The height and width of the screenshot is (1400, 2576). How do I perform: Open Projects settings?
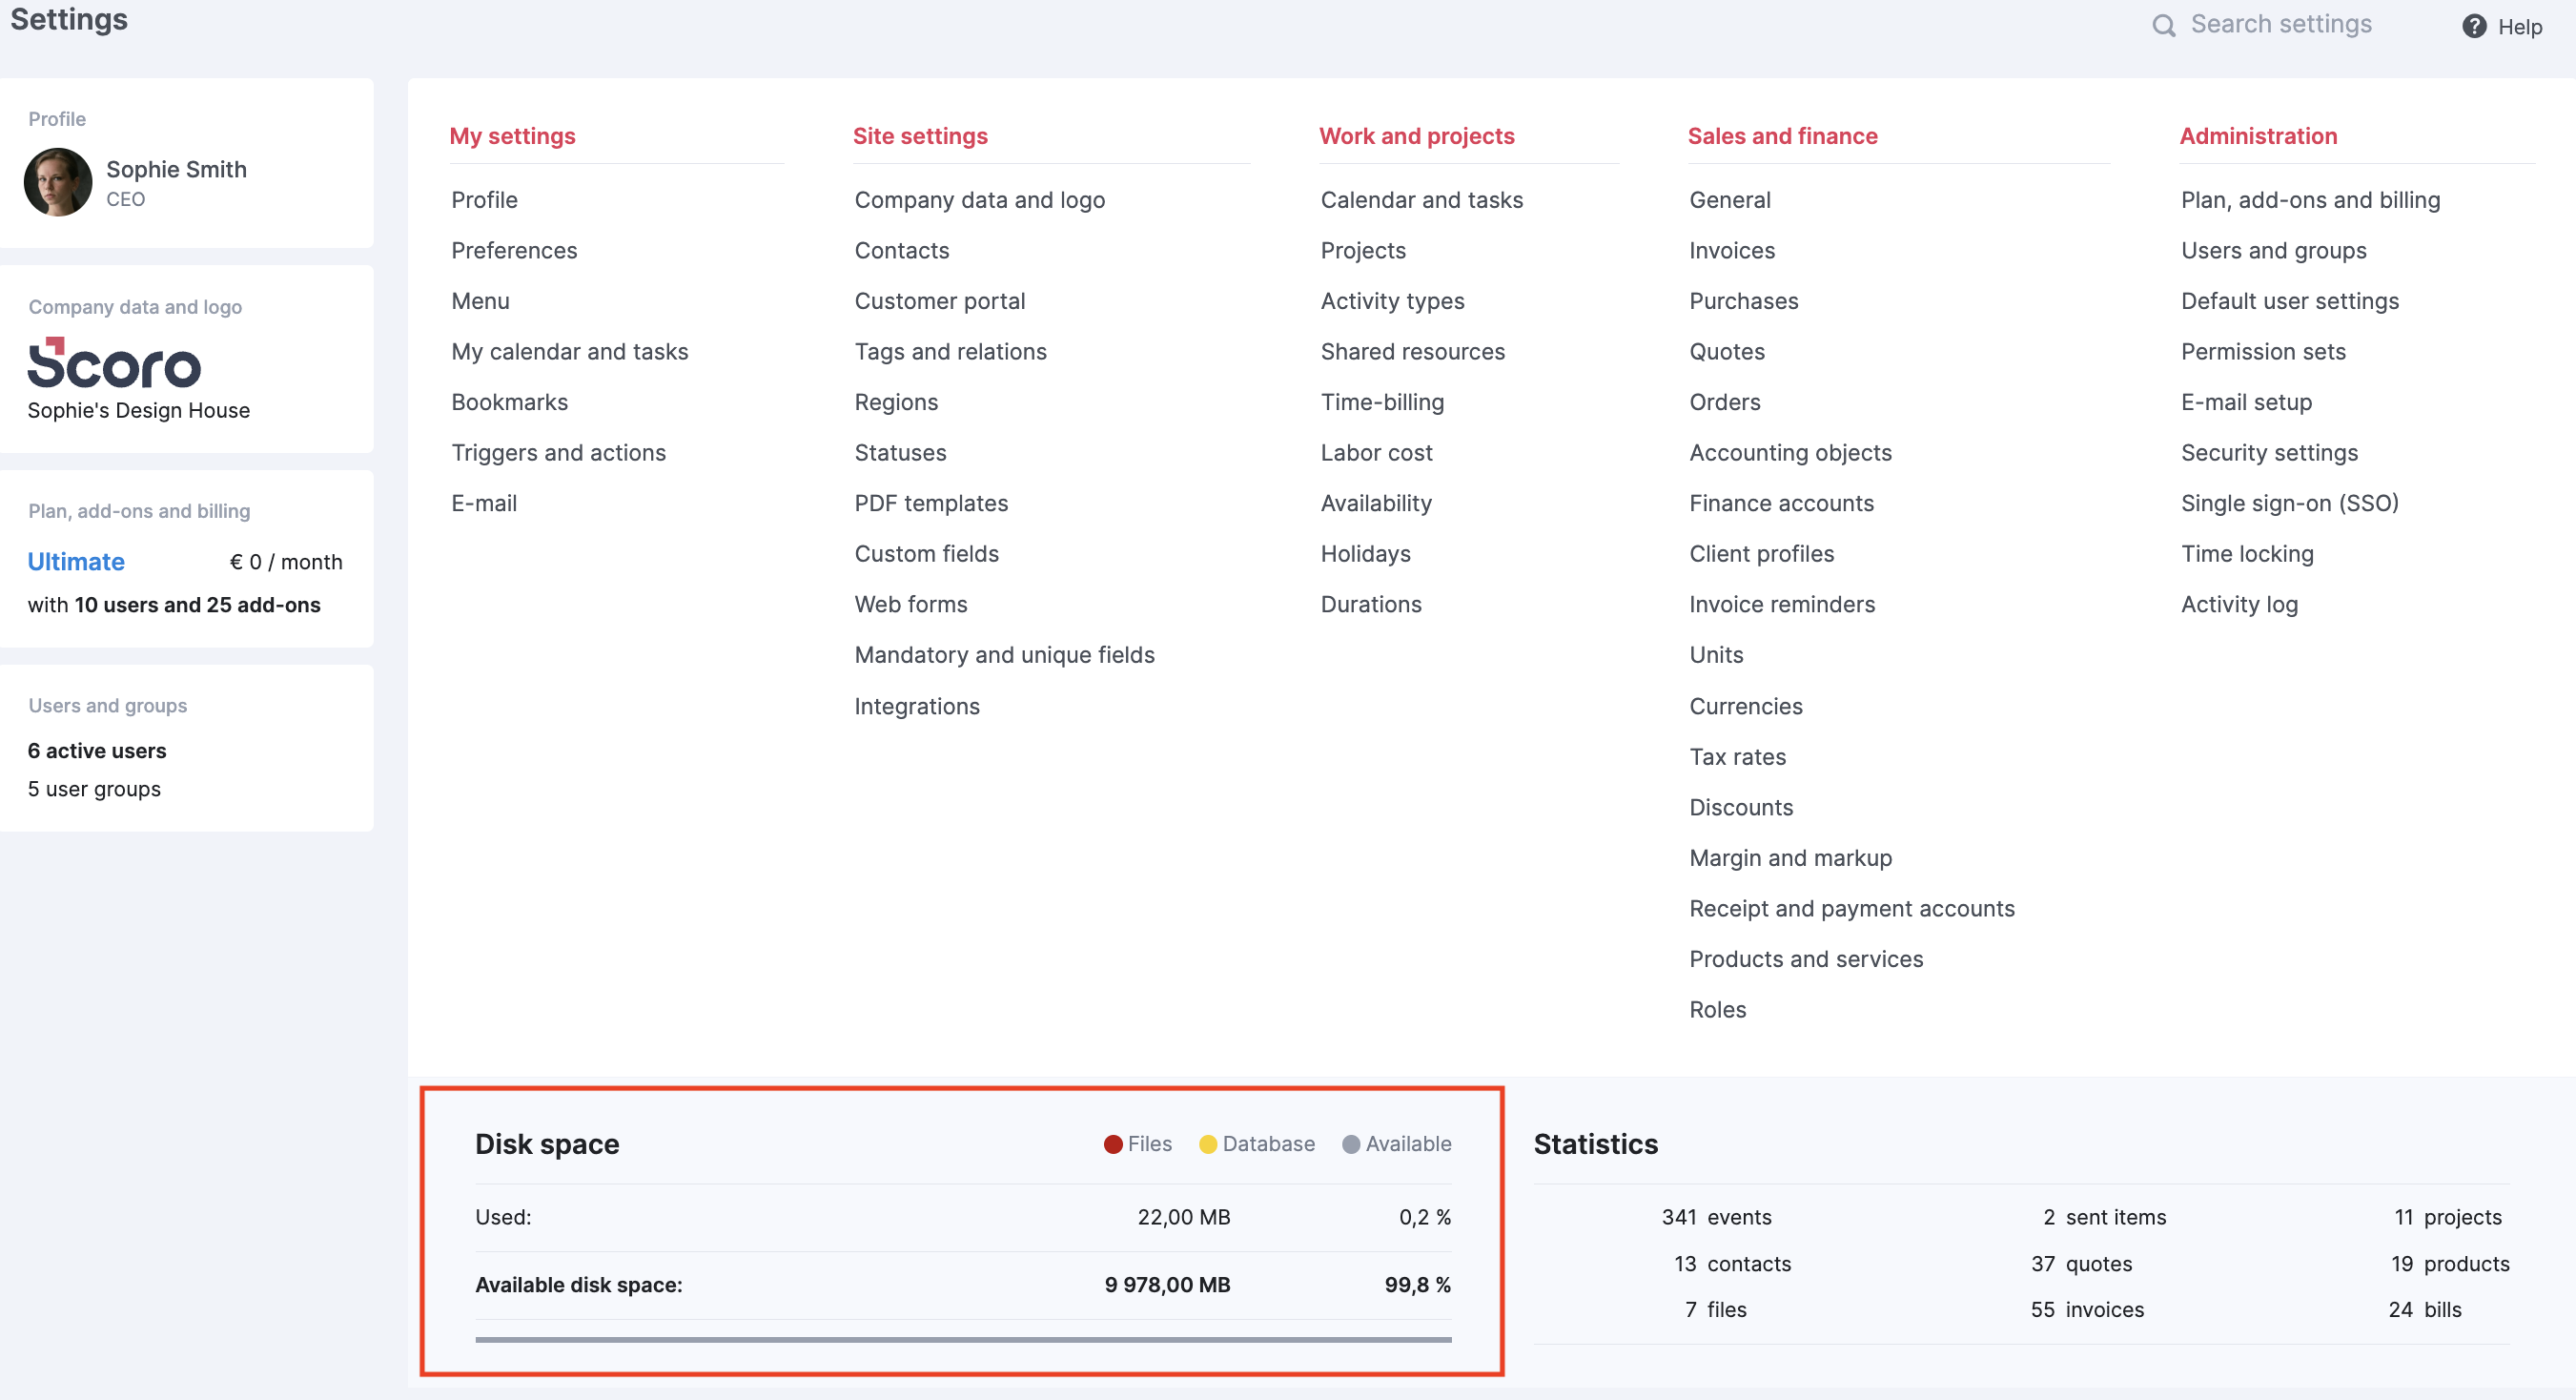tap(1363, 250)
